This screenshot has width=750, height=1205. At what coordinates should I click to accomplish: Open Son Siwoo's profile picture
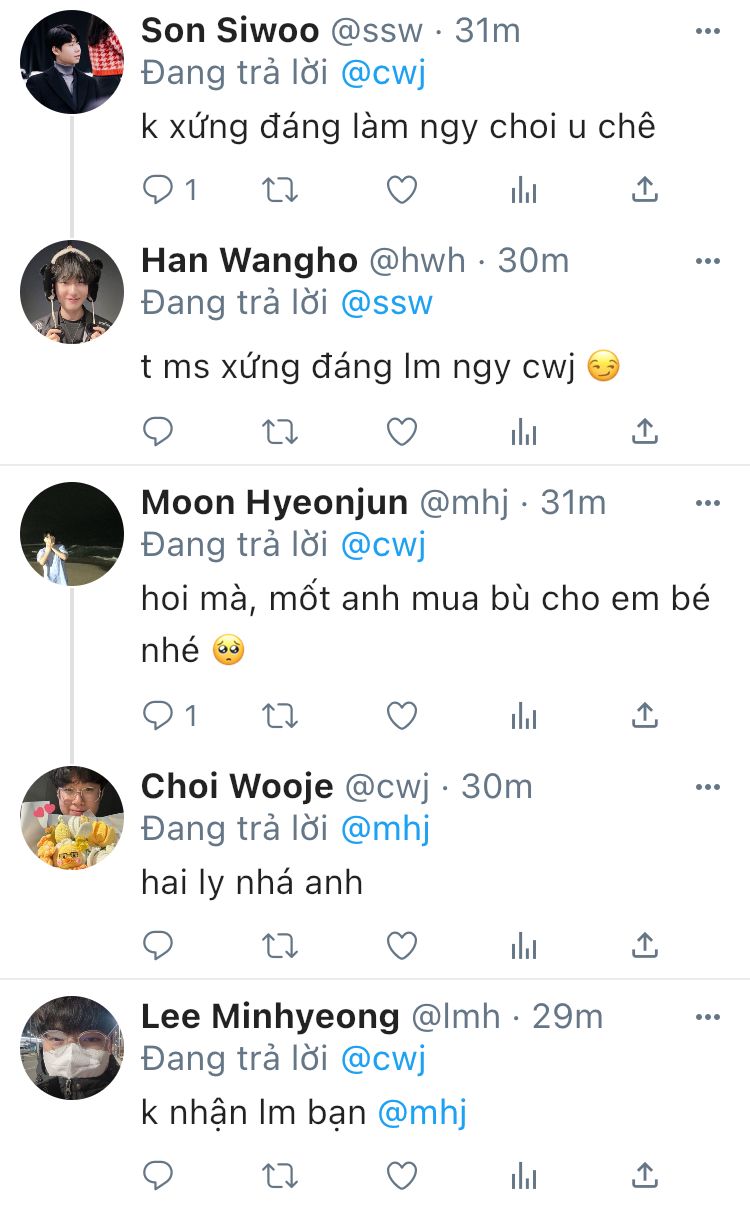coord(72,62)
